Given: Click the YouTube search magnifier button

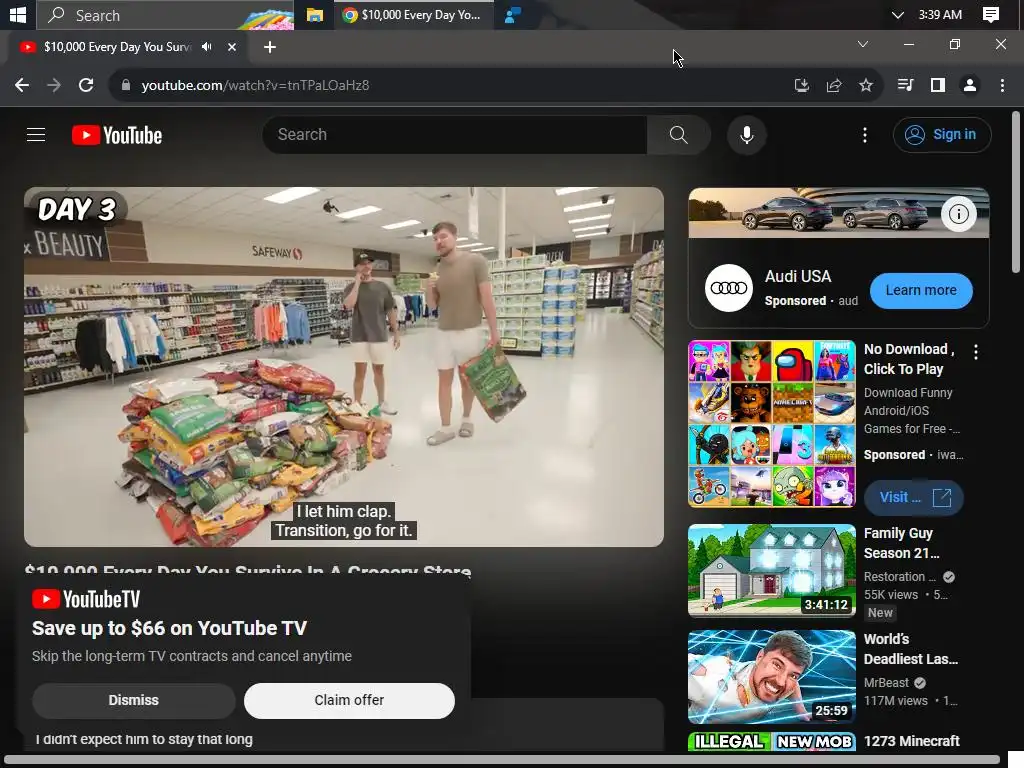Looking at the screenshot, I should (x=679, y=135).
